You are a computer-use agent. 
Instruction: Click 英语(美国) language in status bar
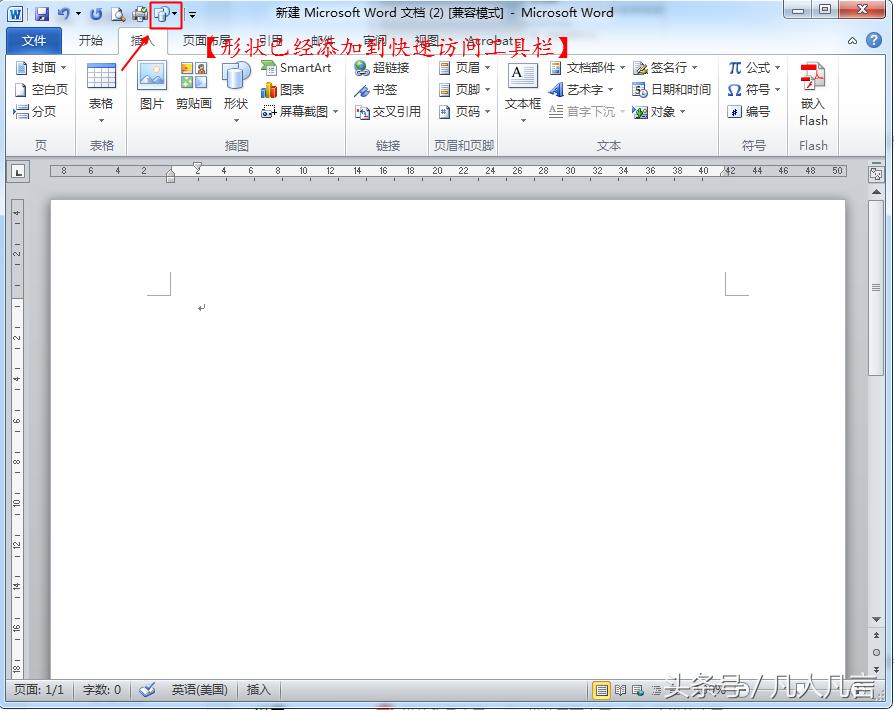tap(199, 690)
